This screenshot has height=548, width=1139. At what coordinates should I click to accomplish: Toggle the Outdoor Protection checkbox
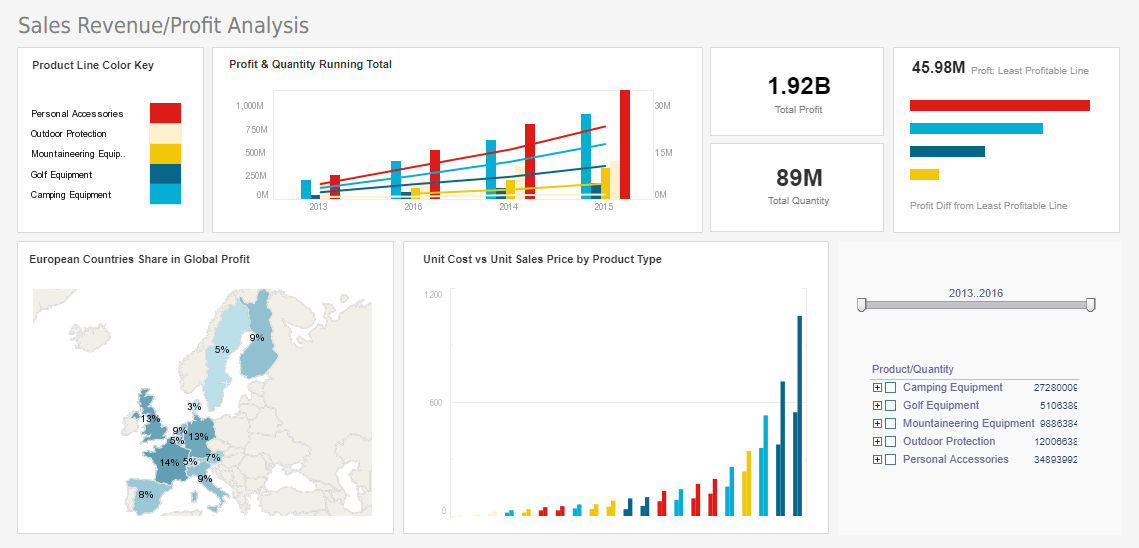click(891, 441)
